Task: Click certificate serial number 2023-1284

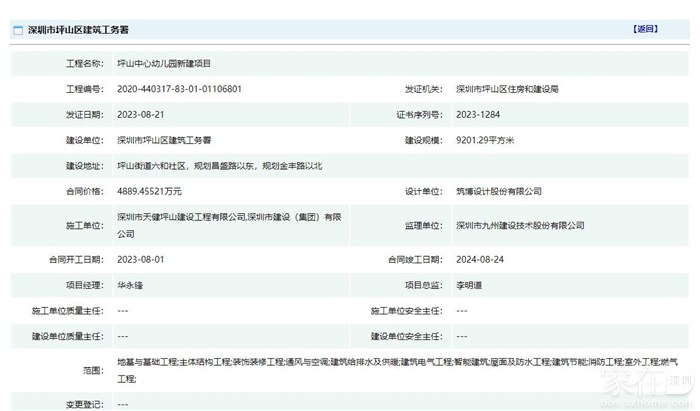Action: click(x=478, y=115)
